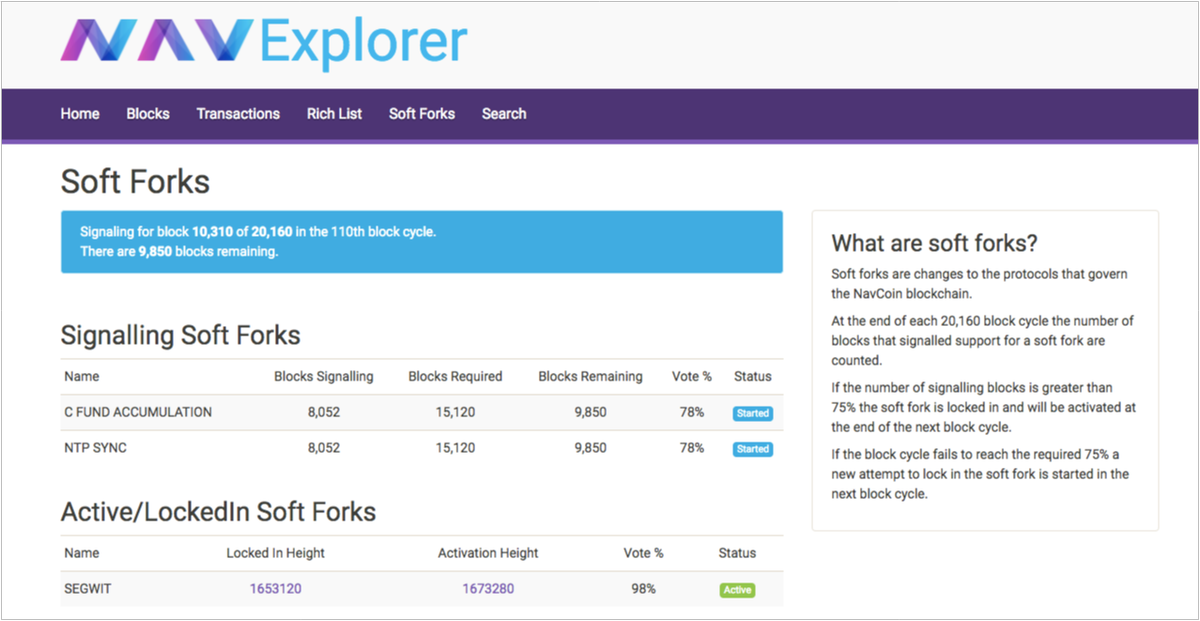This screenshot has height=621, width=1200.
Task: Click 15,120 blocks required in C FUND ACCUMULATION row
Action: pyautogui.click(x=455, y=412)
